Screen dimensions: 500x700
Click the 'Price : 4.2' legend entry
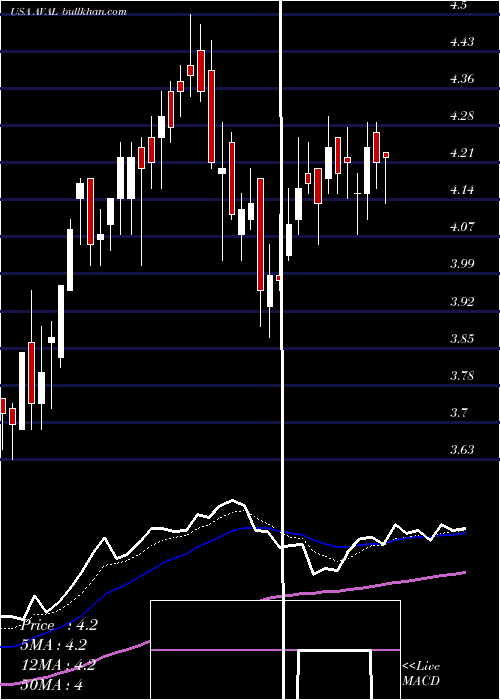tap(59, 625)
